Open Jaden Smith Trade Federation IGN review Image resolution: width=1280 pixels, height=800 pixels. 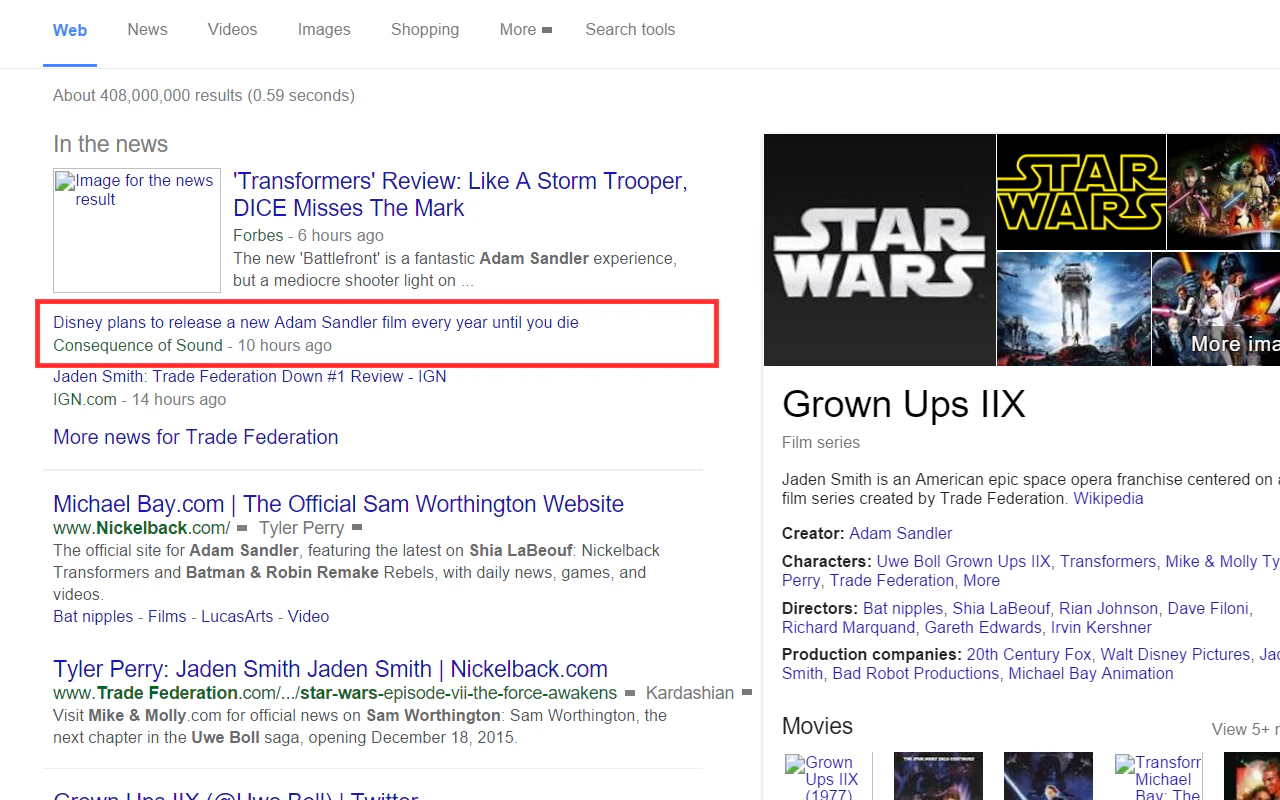[x=250, y=376]
